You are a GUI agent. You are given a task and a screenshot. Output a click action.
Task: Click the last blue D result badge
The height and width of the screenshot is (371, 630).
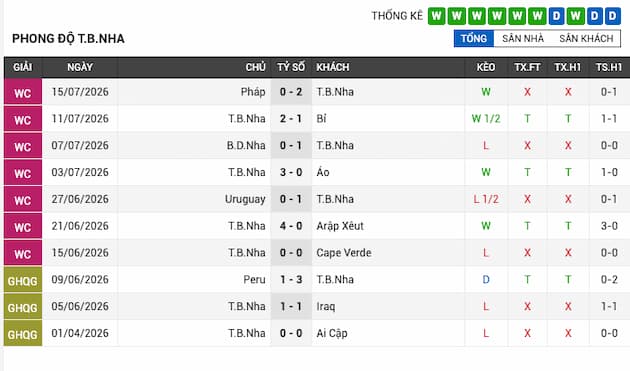(x=613, y=16)
